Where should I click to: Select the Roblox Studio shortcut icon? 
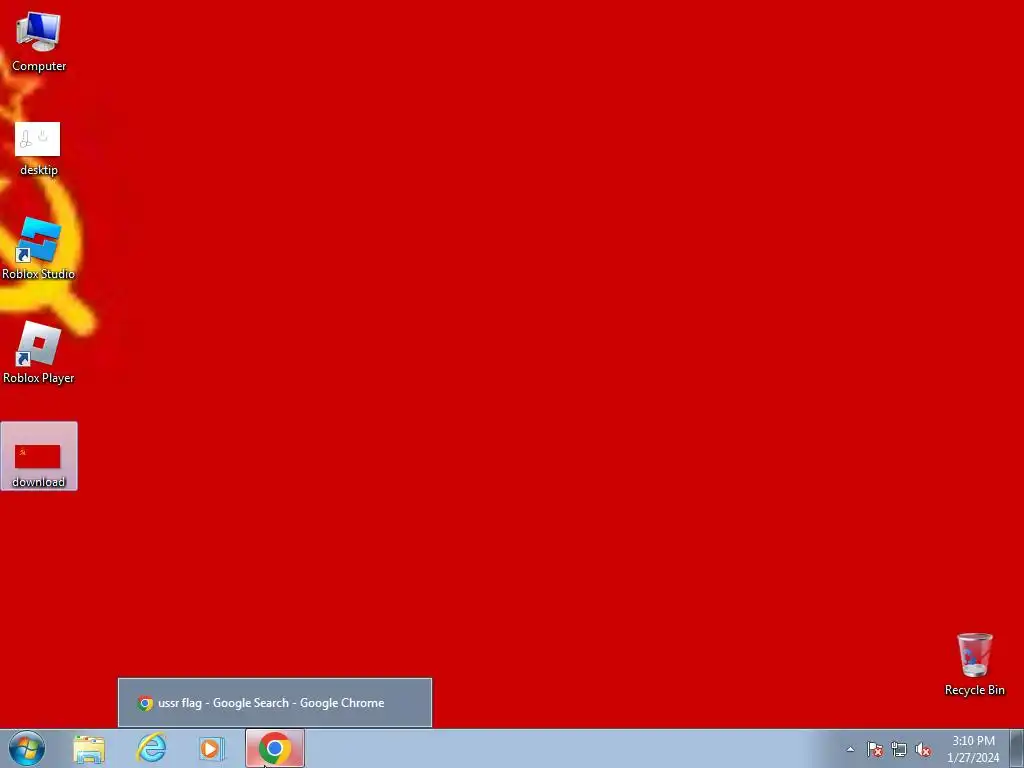point(39,248)
